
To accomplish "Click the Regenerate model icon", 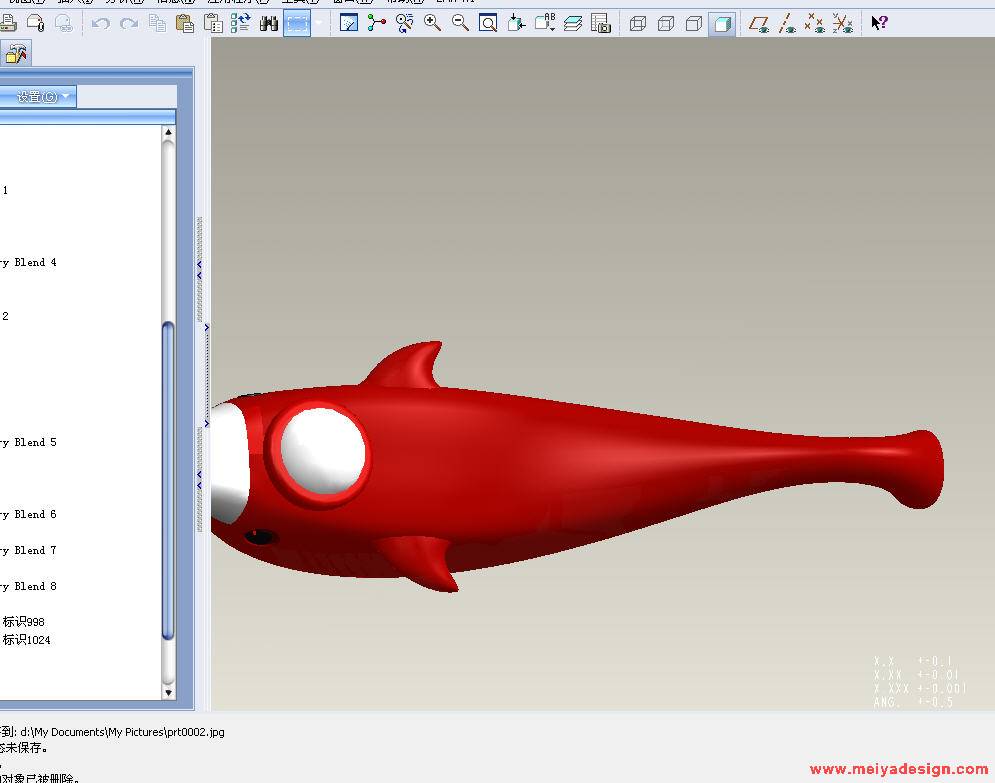I will (241, 23).
